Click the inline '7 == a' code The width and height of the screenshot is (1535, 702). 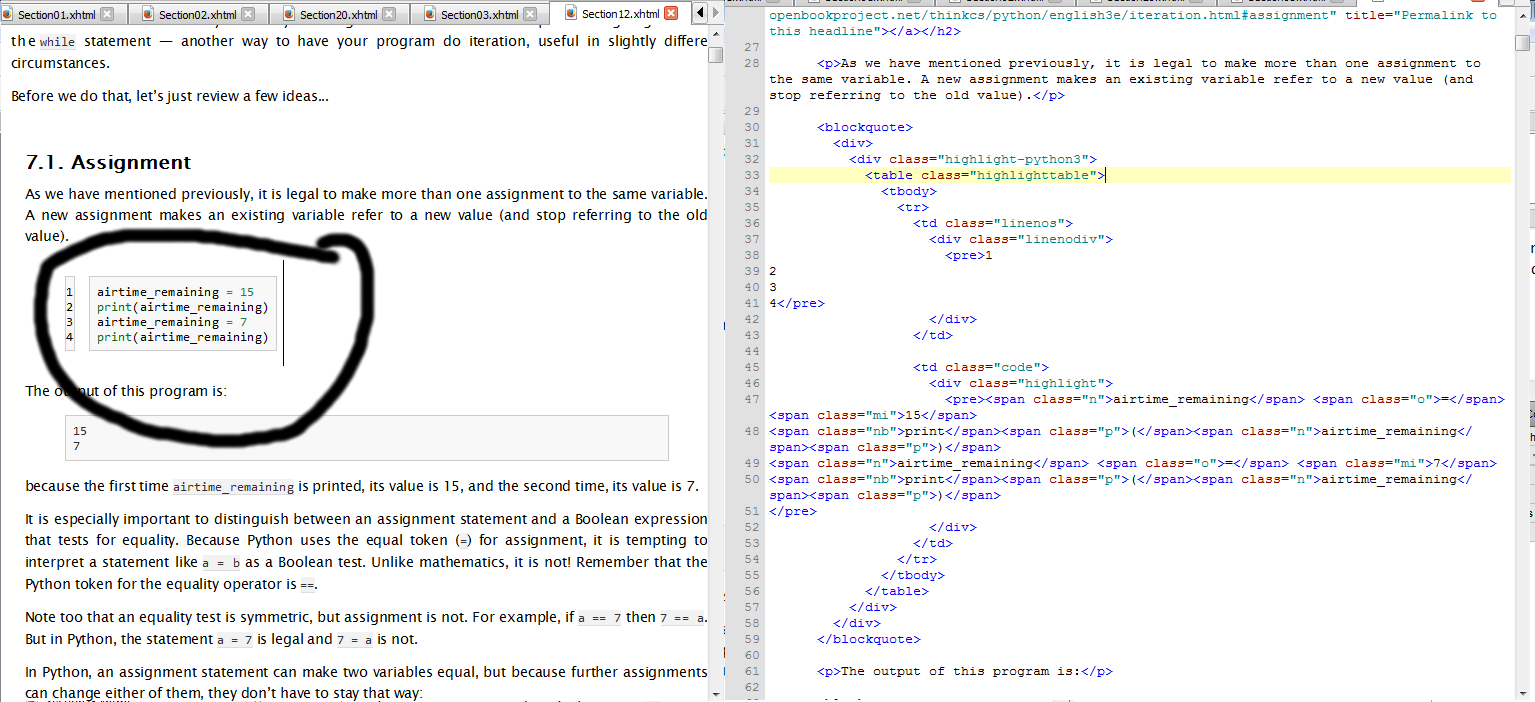682,619
